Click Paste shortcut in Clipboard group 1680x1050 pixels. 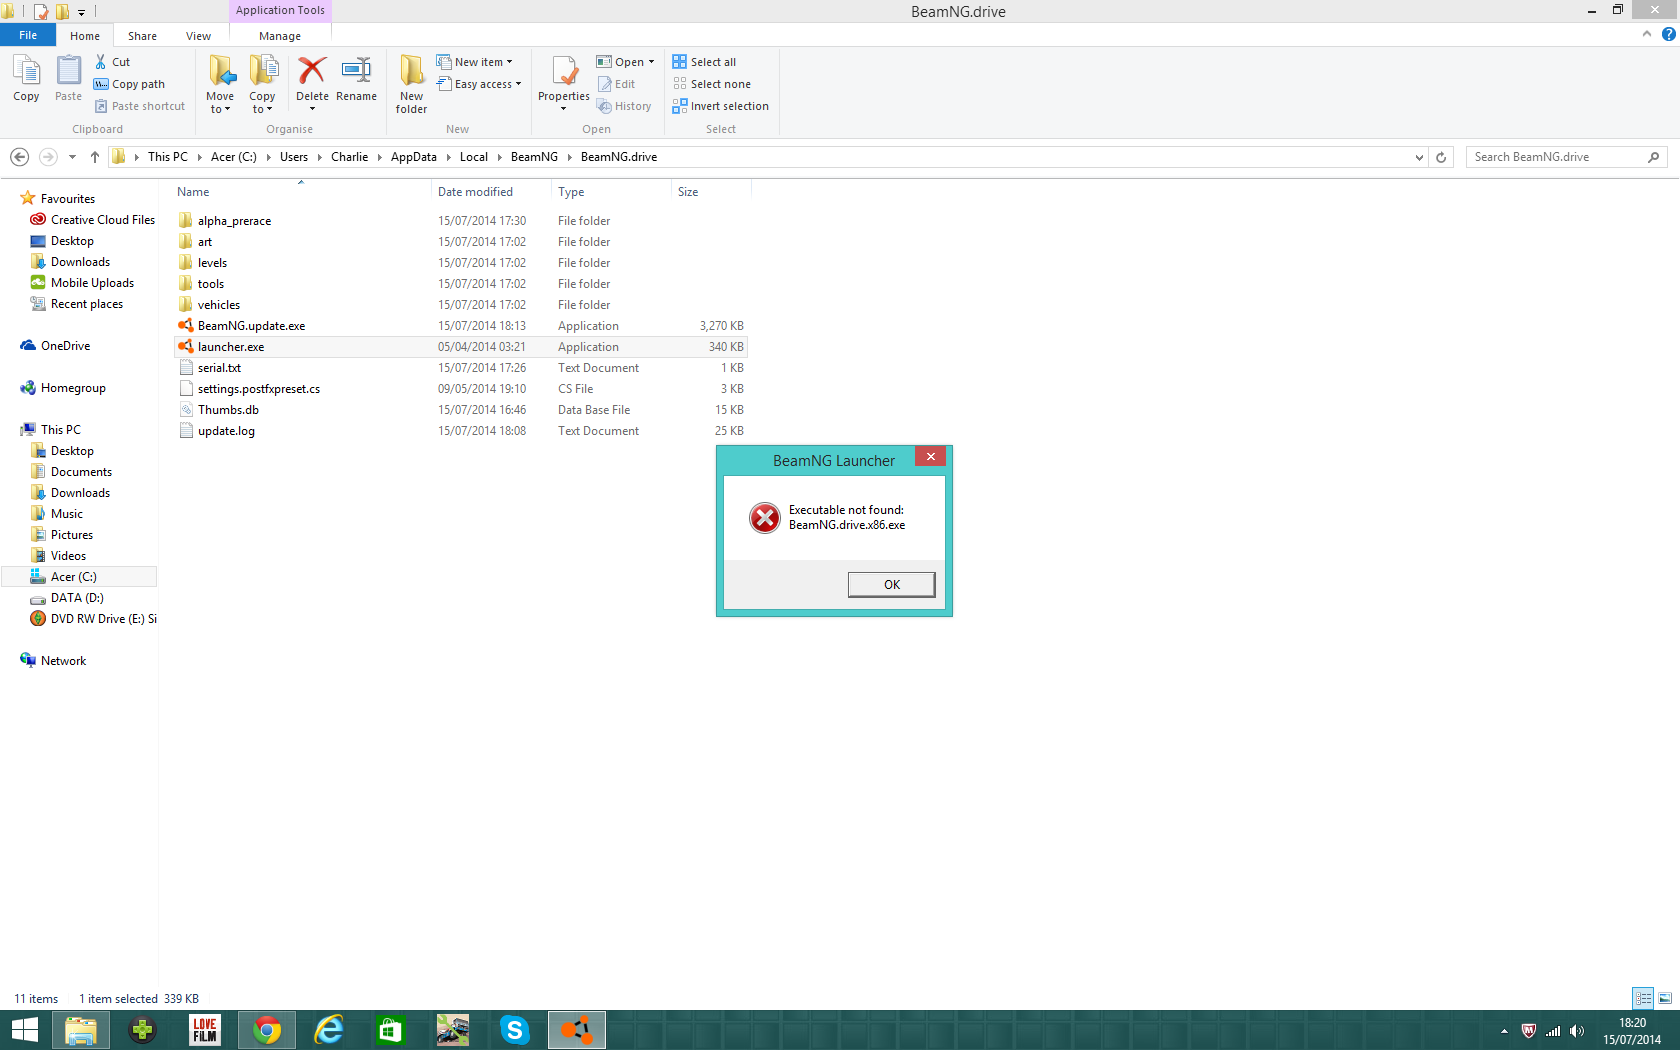pyautogui.click(x=140, y=106)
